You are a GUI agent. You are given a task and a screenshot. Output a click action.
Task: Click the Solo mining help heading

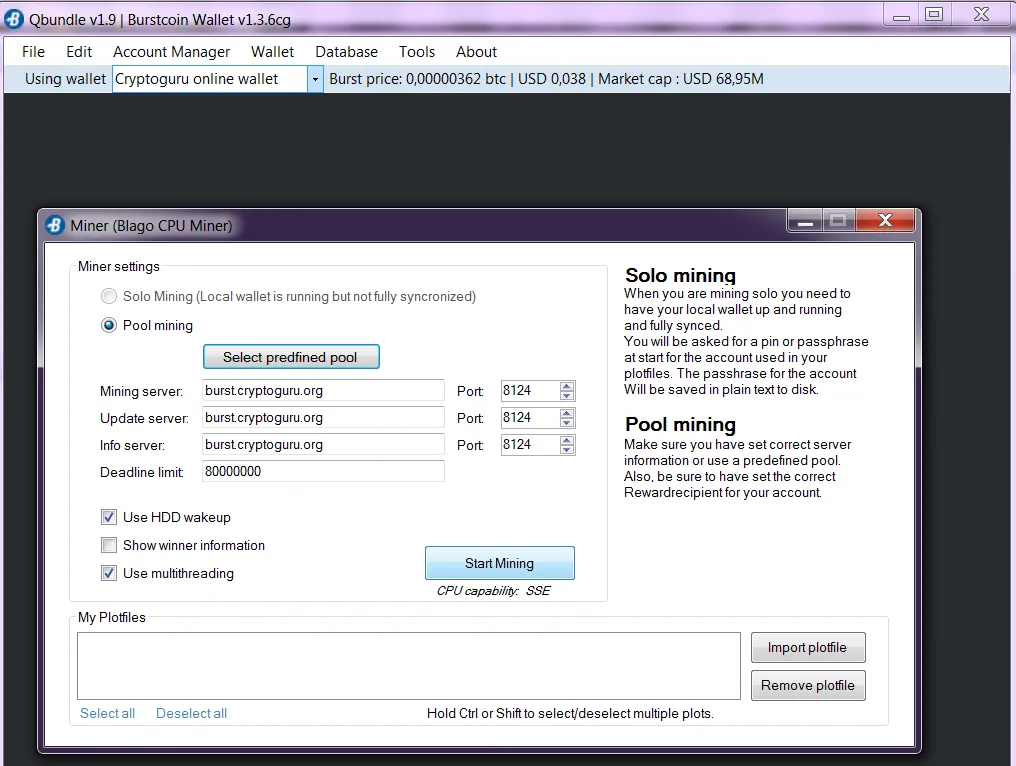click(680, 275)
